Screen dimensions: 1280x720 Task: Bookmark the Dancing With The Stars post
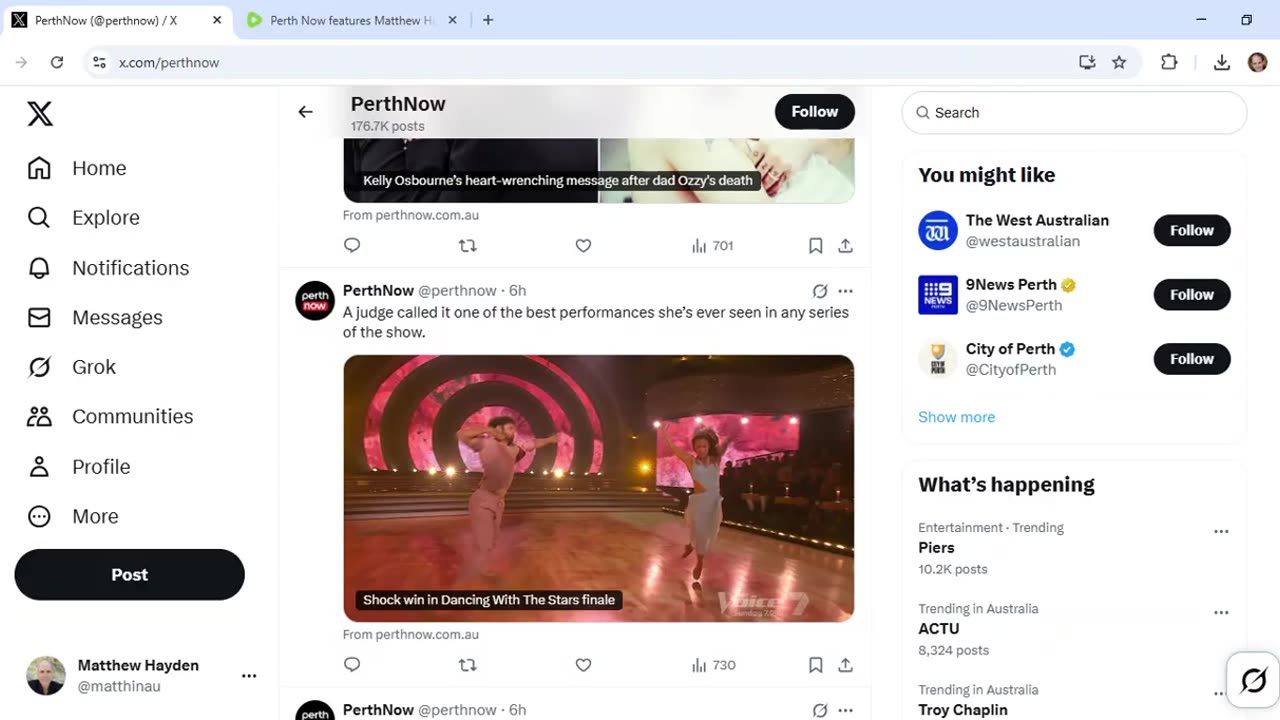click(x=815, y=665)
